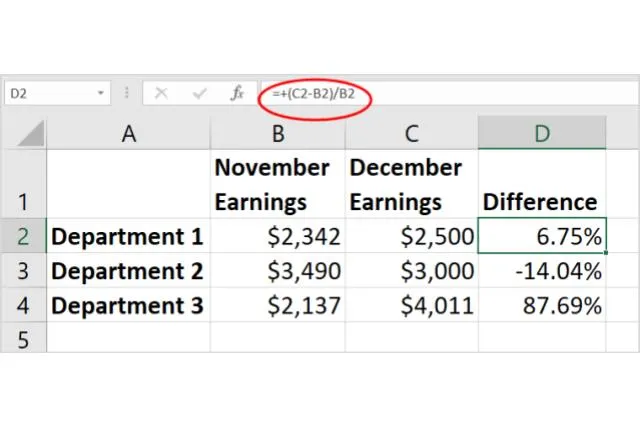Select the December Earnings header cell
Screen dimensions: 640x427
click(411, 185)
